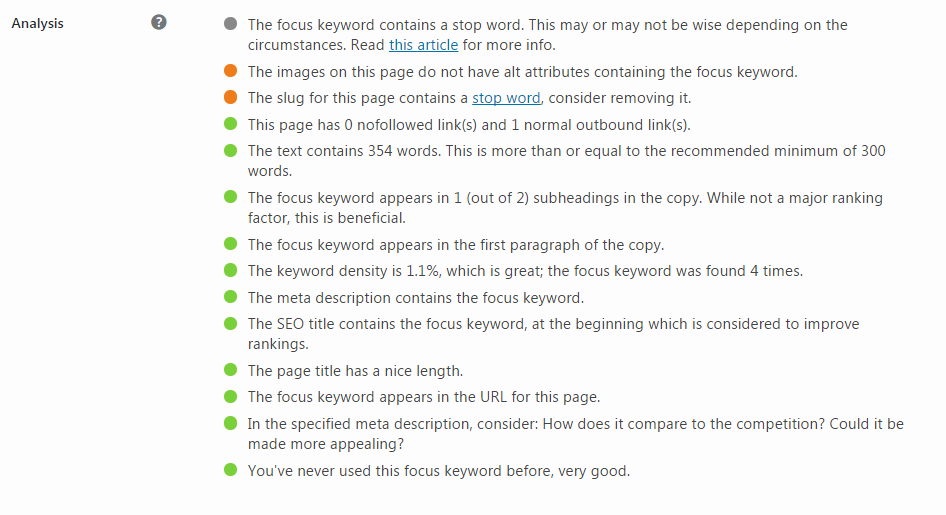The width and height of the screenshot is (946, 515).
Task: Open the 'this article' link
Action: pyautogui.click(x=424, y=45)
